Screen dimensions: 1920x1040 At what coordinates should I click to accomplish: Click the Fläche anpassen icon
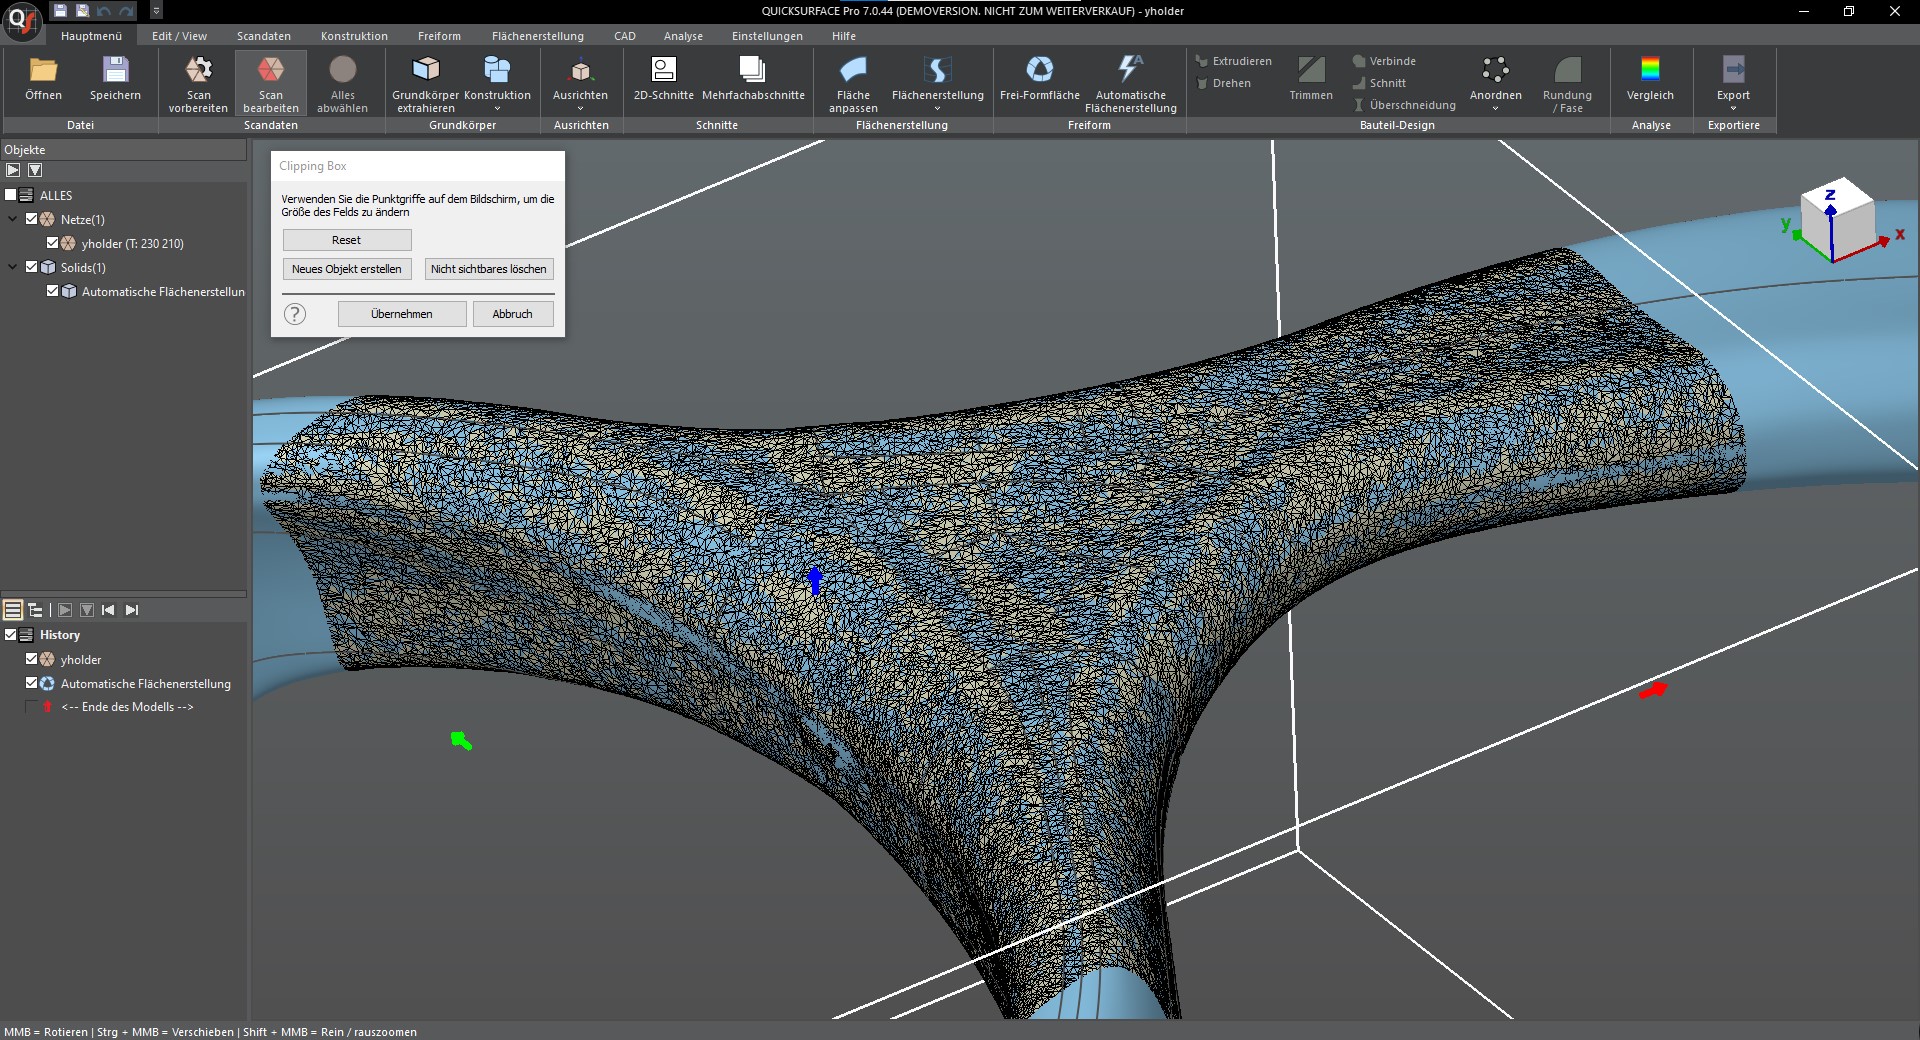[x=852, y=70]
